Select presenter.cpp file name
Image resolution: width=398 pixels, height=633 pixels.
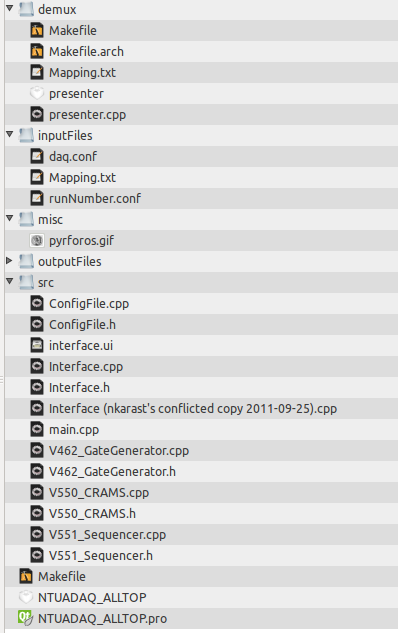click(x=88, y=115)
